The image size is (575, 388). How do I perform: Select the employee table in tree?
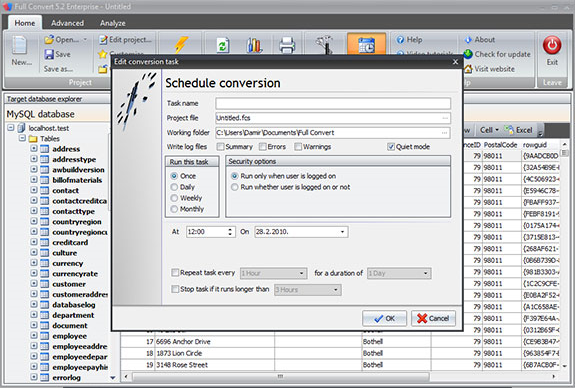click(x=70, y=336)
